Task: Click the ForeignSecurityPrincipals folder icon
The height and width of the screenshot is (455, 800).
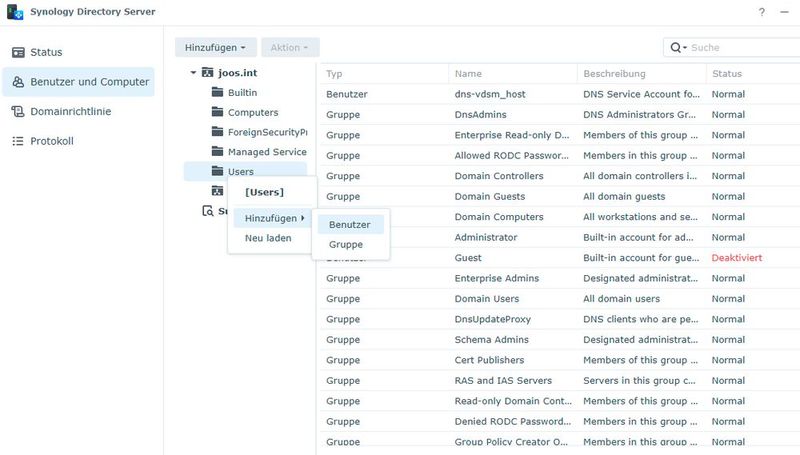Action: [217, 132]
